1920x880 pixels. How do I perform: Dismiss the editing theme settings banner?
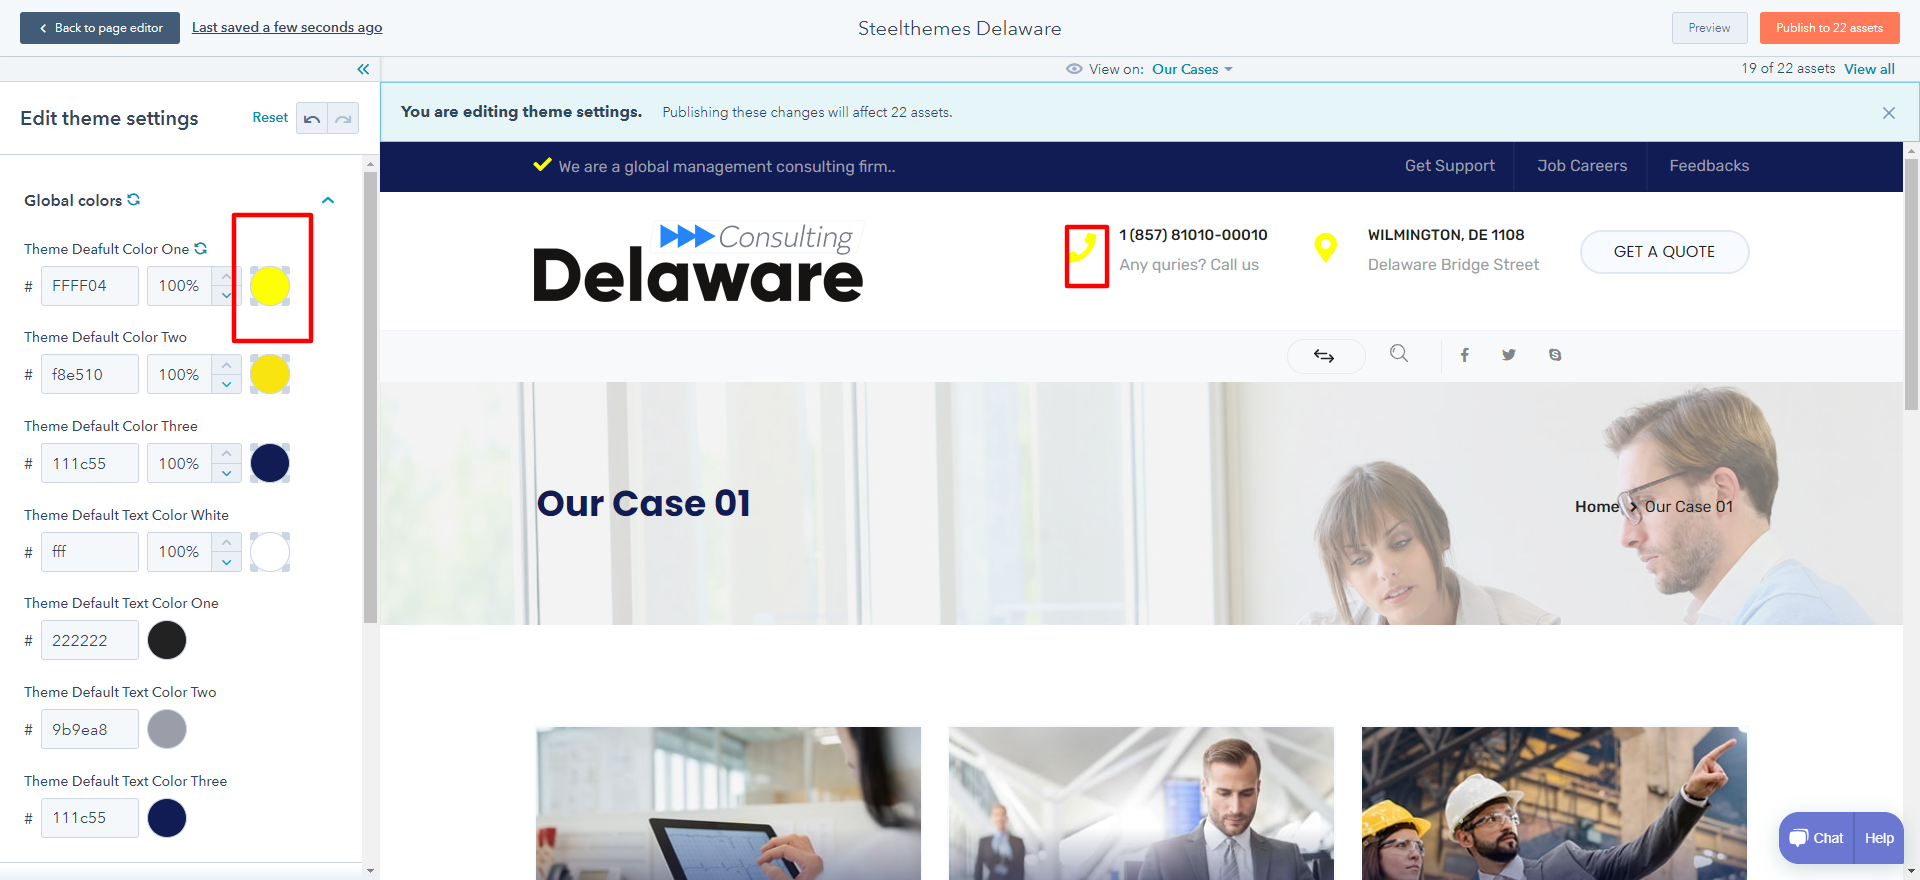[x=1889, y=113]
